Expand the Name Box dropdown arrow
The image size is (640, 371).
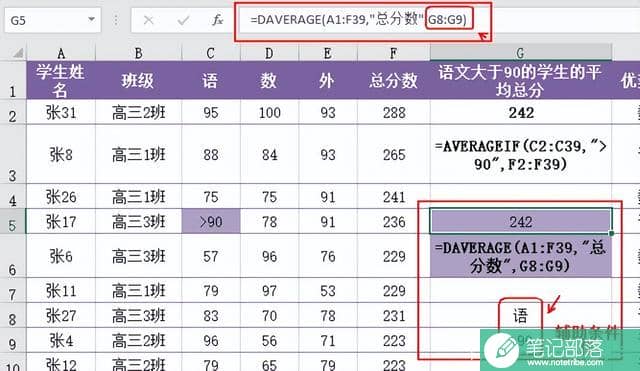tap(91, 19)
